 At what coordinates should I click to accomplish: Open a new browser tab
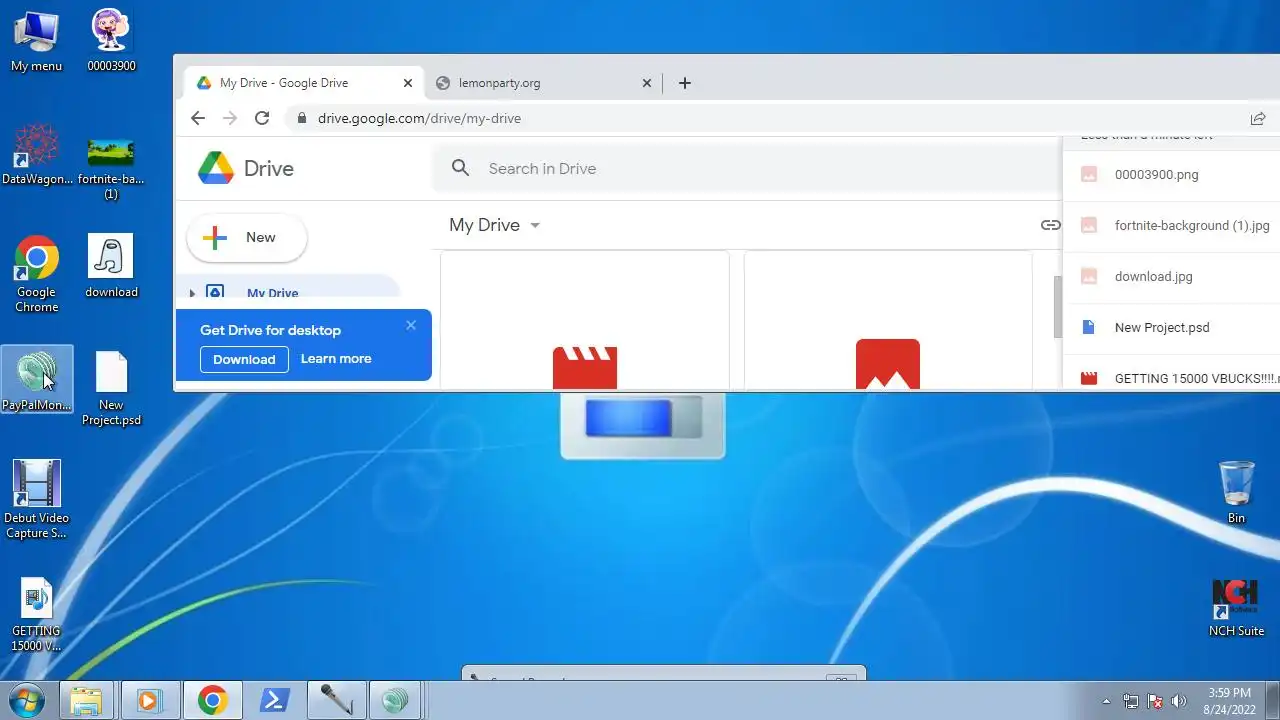685,83
